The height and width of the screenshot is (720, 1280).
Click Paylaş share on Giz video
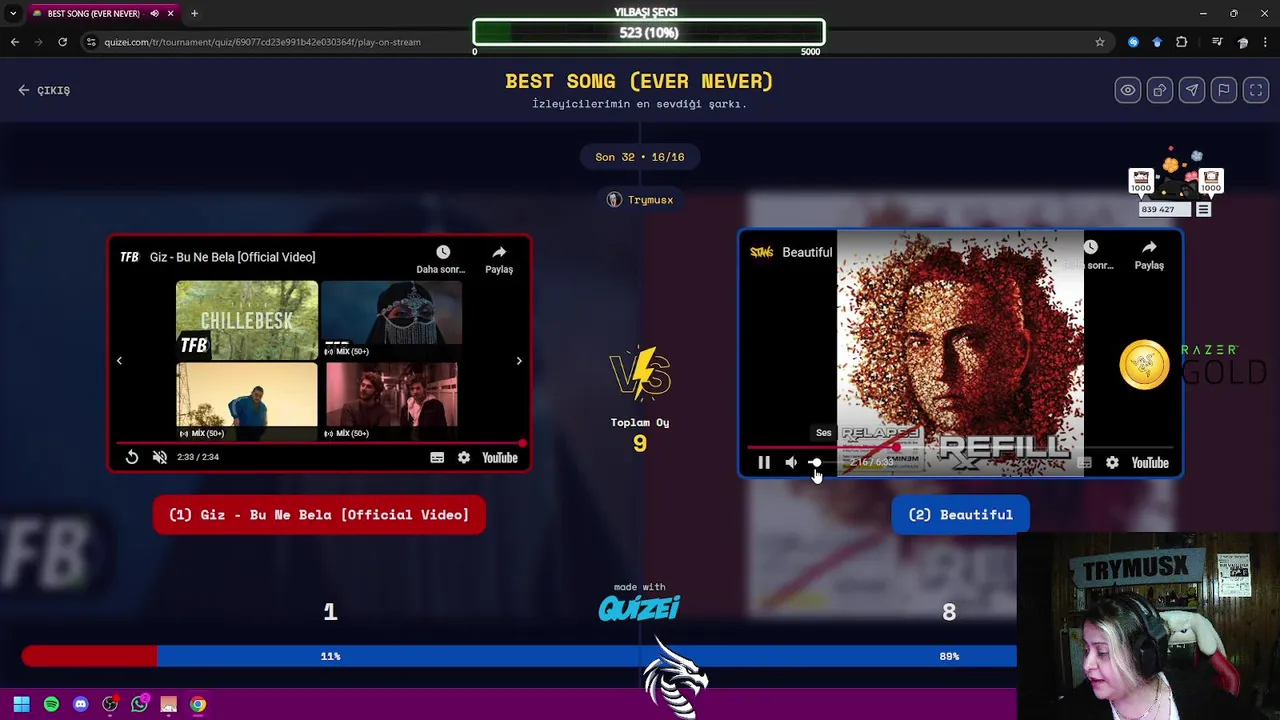coord(499,259)
